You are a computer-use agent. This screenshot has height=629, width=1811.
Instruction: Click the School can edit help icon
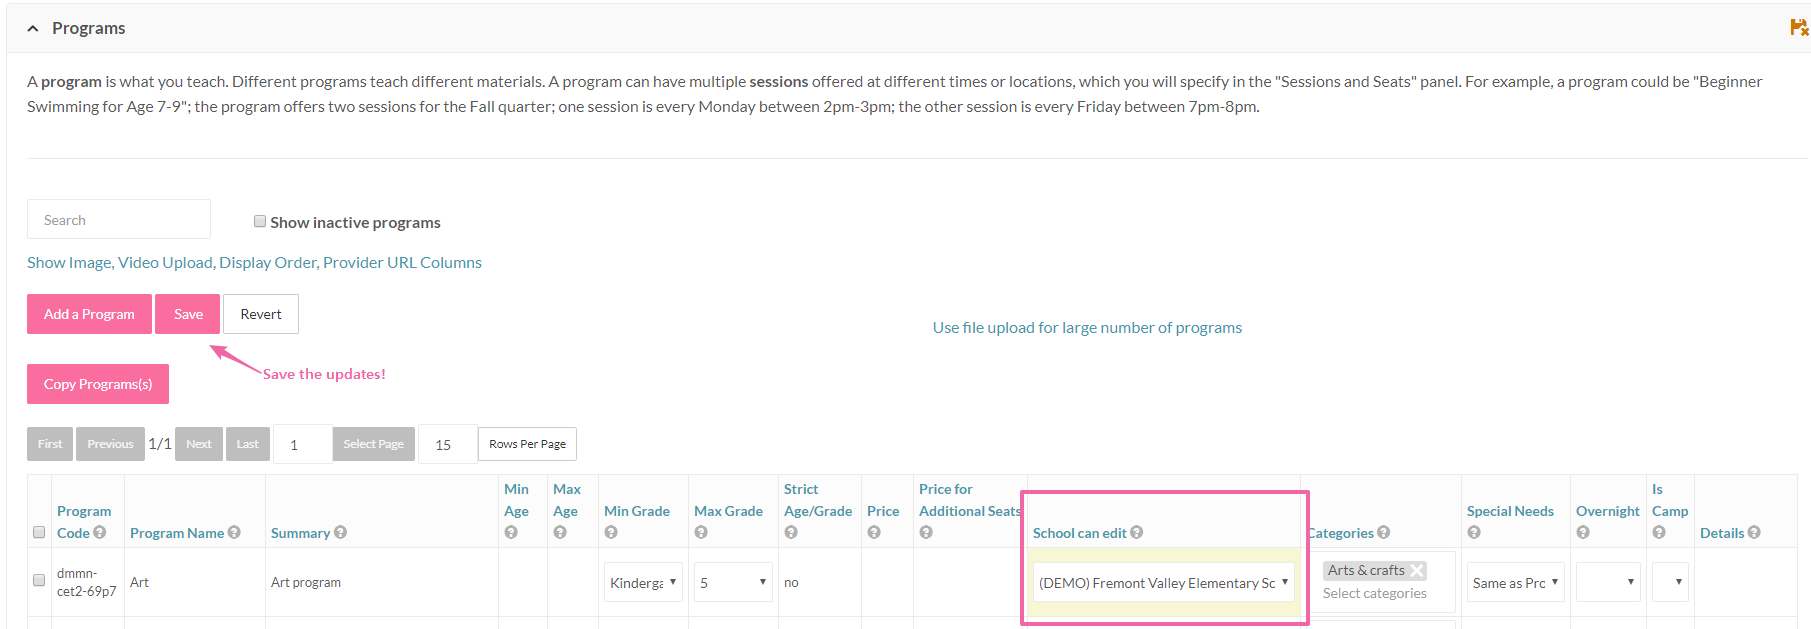1136,533
